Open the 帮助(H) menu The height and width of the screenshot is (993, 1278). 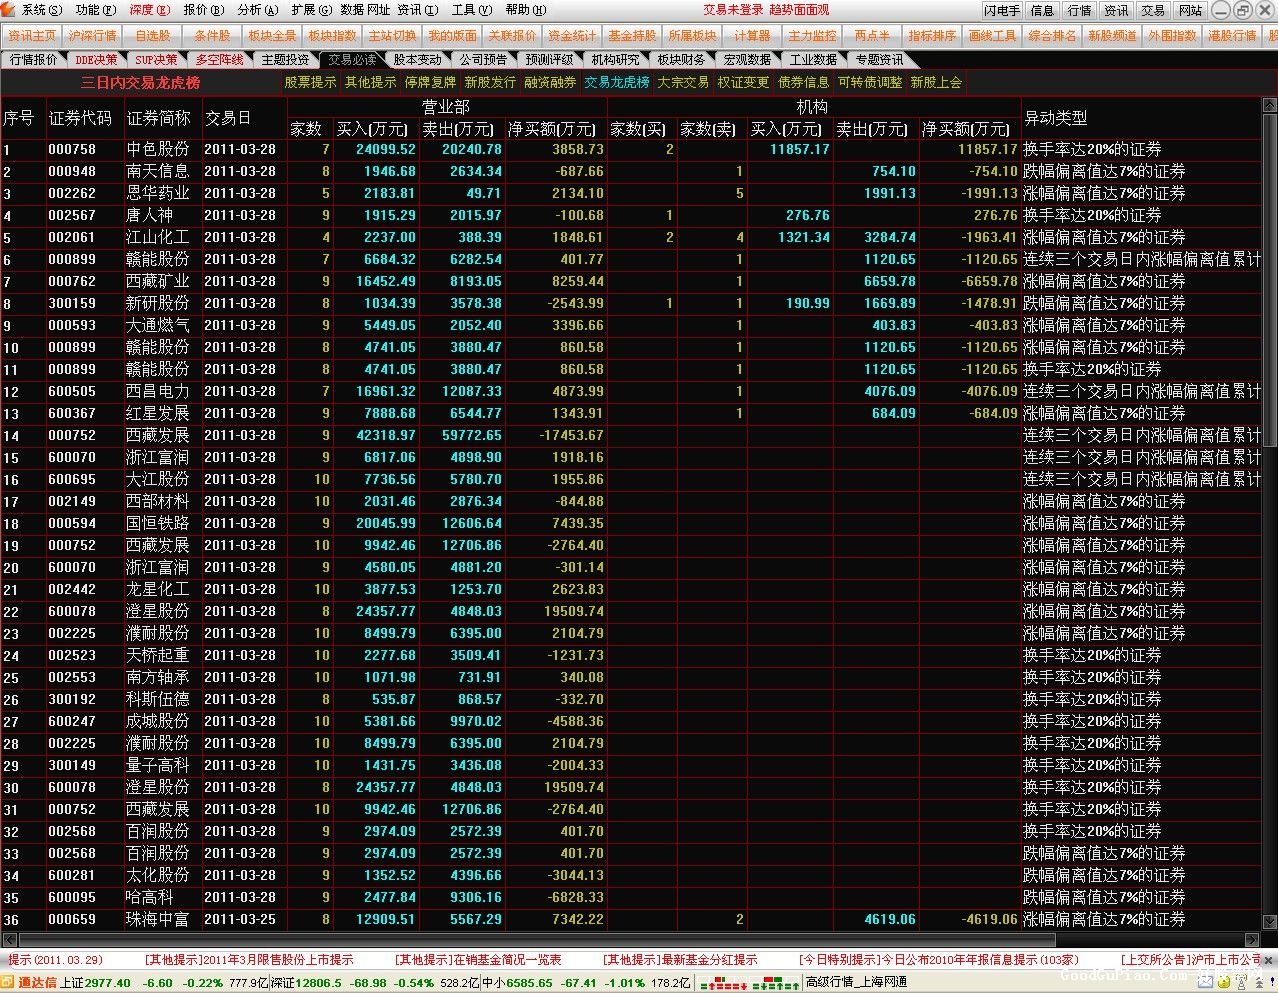point(526,10)
